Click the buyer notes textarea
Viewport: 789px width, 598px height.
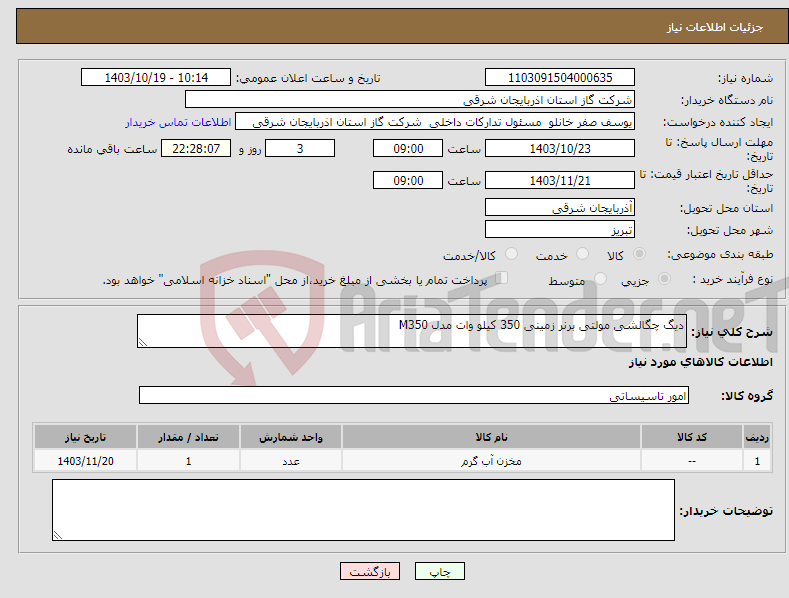363,510
